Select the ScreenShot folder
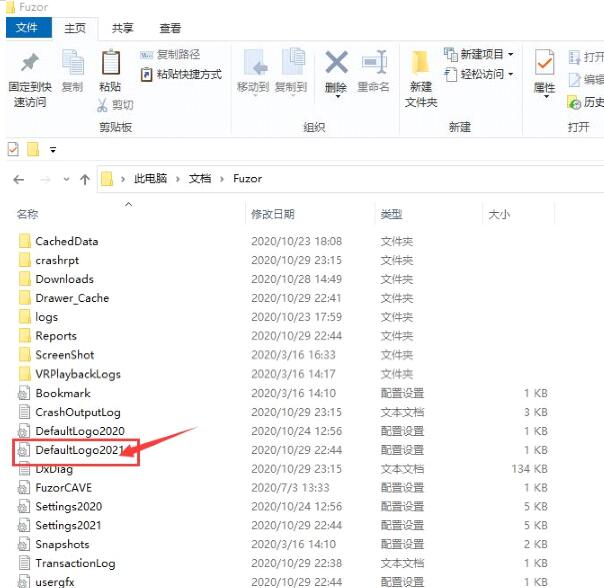This screenshot has width=604, height=588. pos(64,355)
